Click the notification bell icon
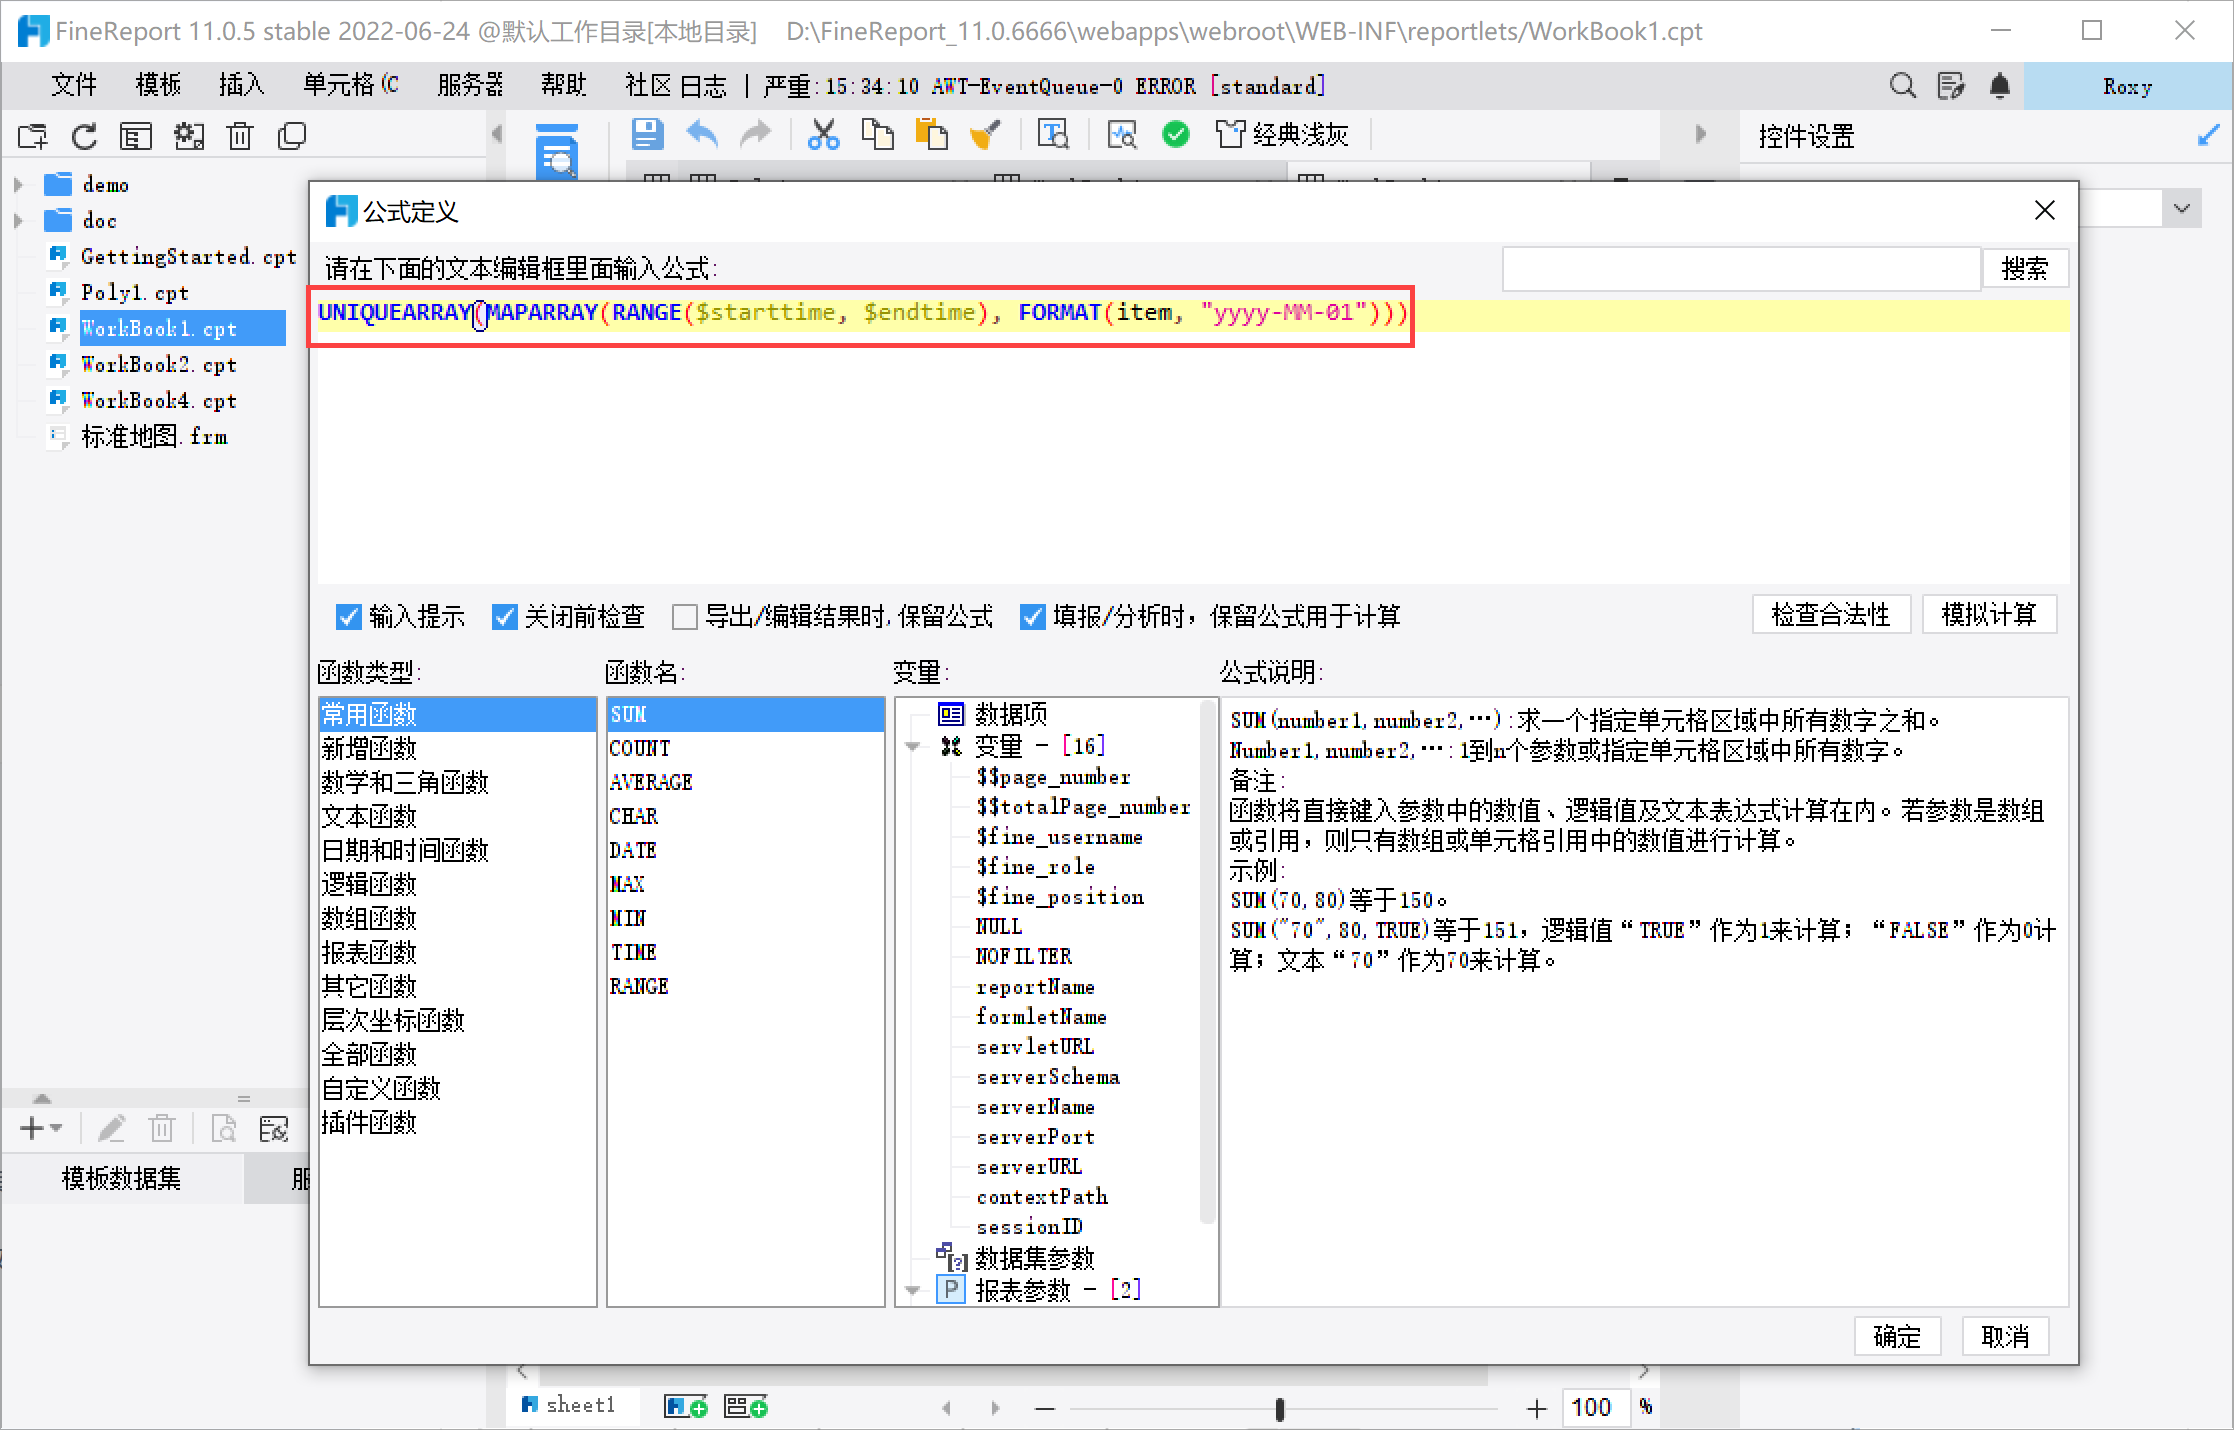Screen dimensions: 2234x1430 pyautogui.click(x=1999, y=86)
